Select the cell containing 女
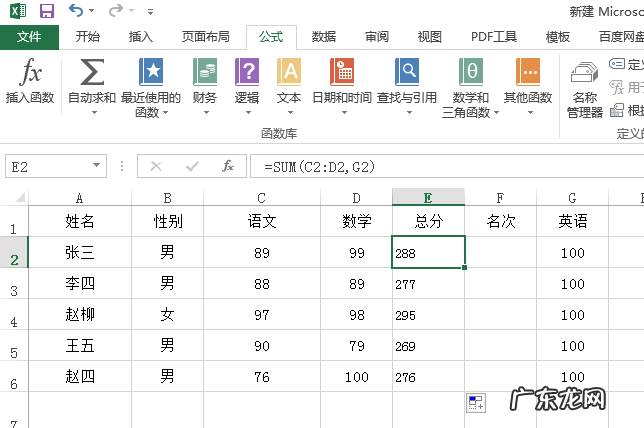Viewport: 644px width, 428px height. coord(167,314)
